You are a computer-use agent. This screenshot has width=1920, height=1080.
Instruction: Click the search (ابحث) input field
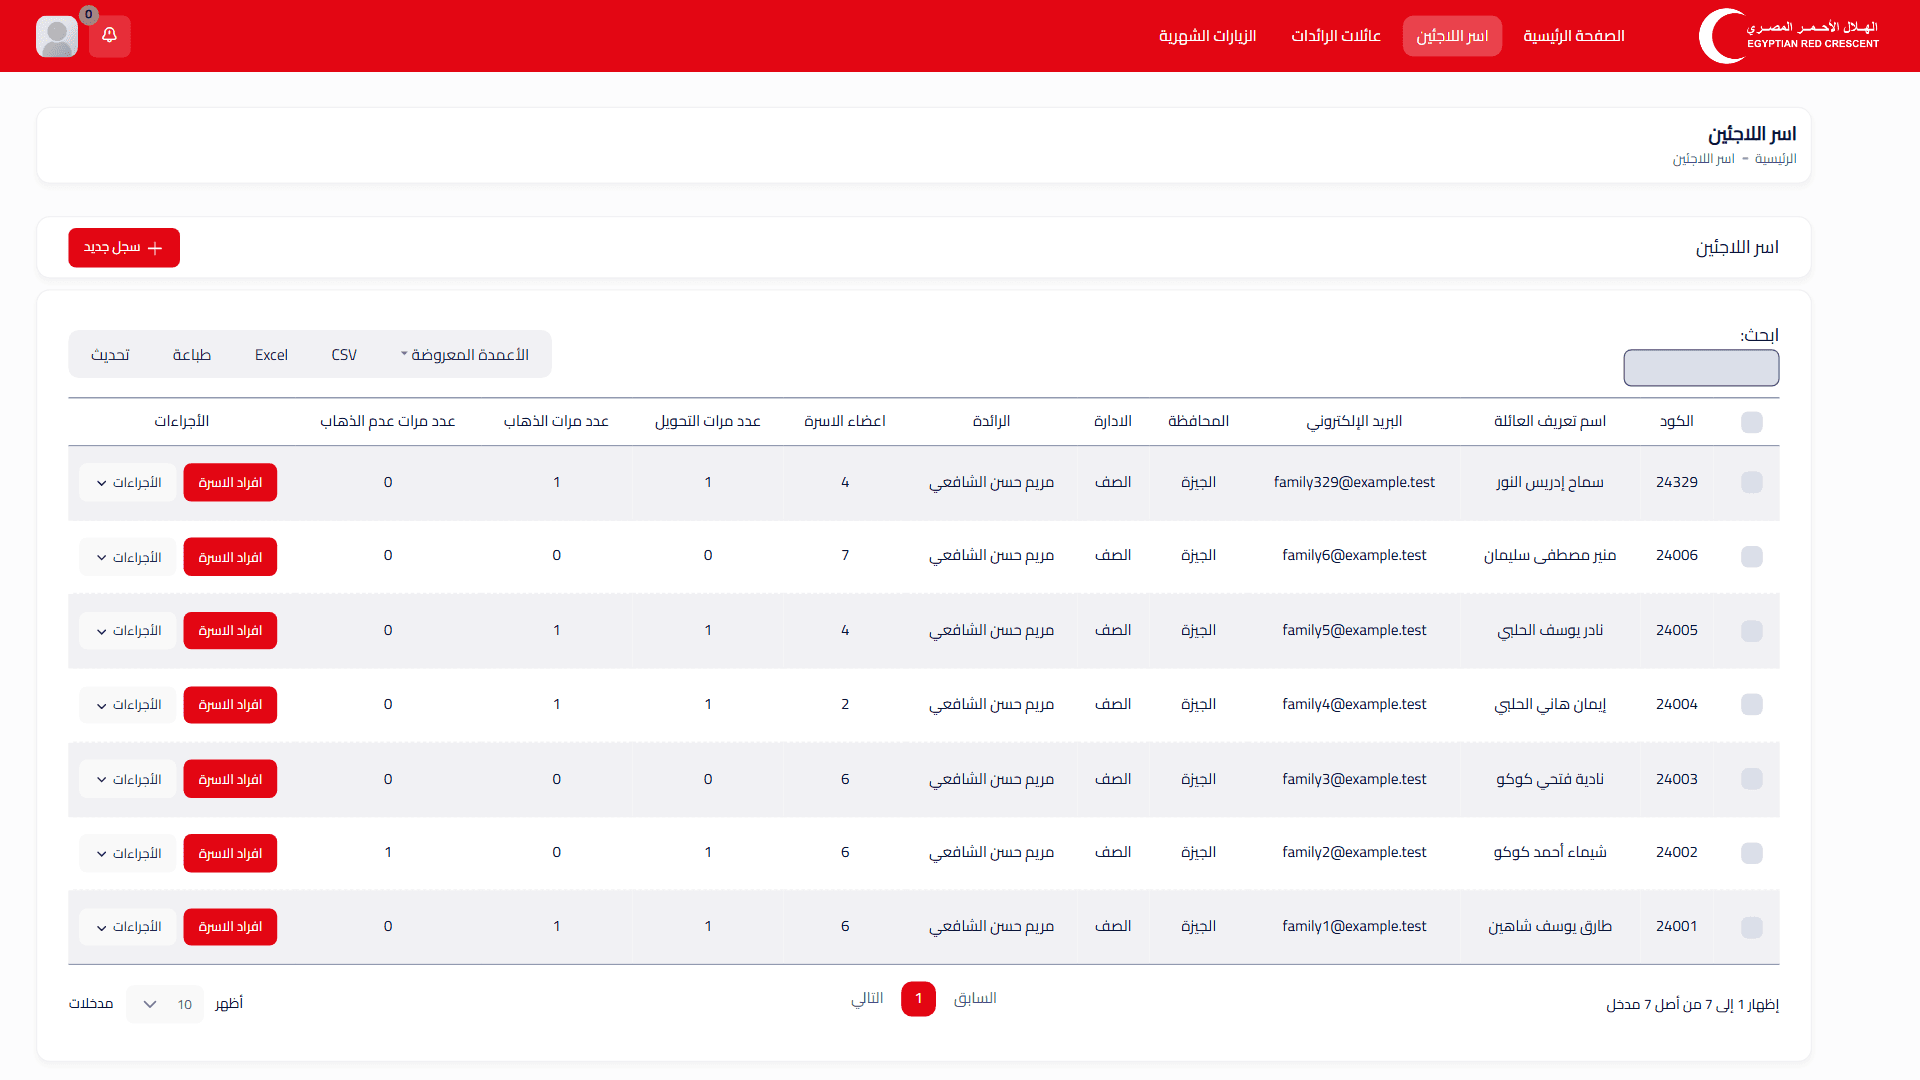[x=1701, y=368]
